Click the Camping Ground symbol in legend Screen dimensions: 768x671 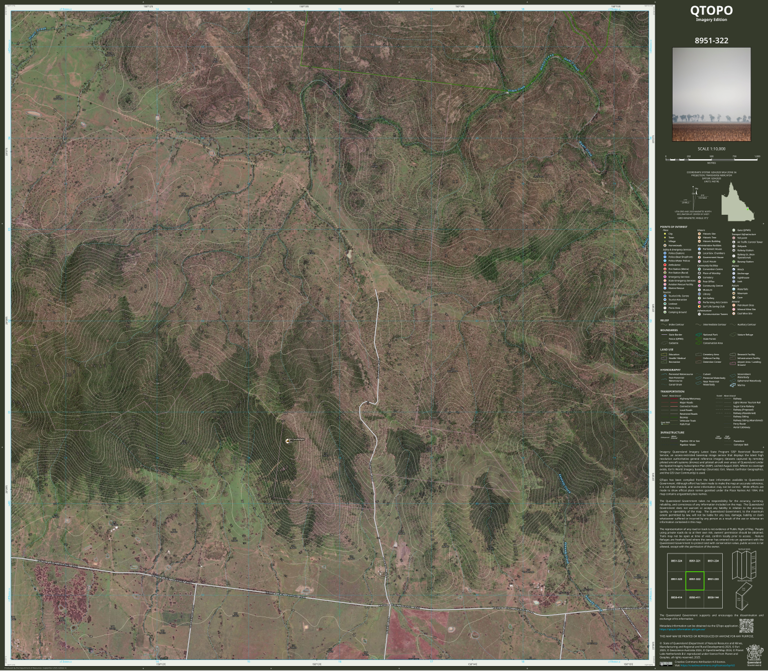point(665,312)
